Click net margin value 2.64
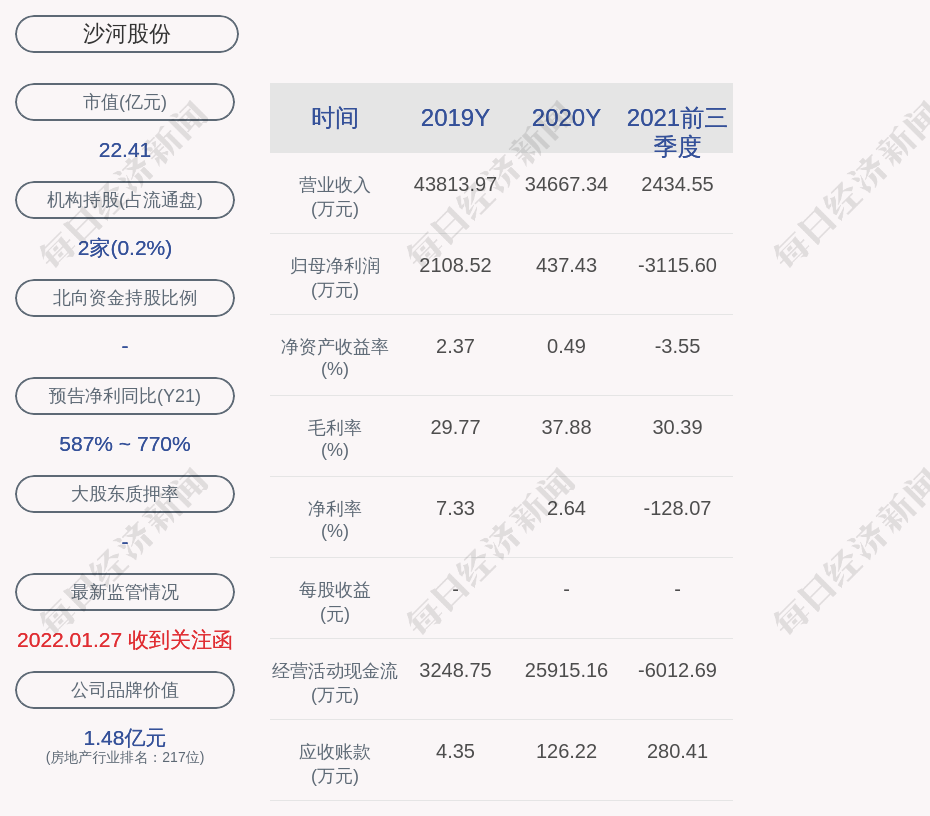Viewport: 930px width, 816px height. click(x=566, y=508)
